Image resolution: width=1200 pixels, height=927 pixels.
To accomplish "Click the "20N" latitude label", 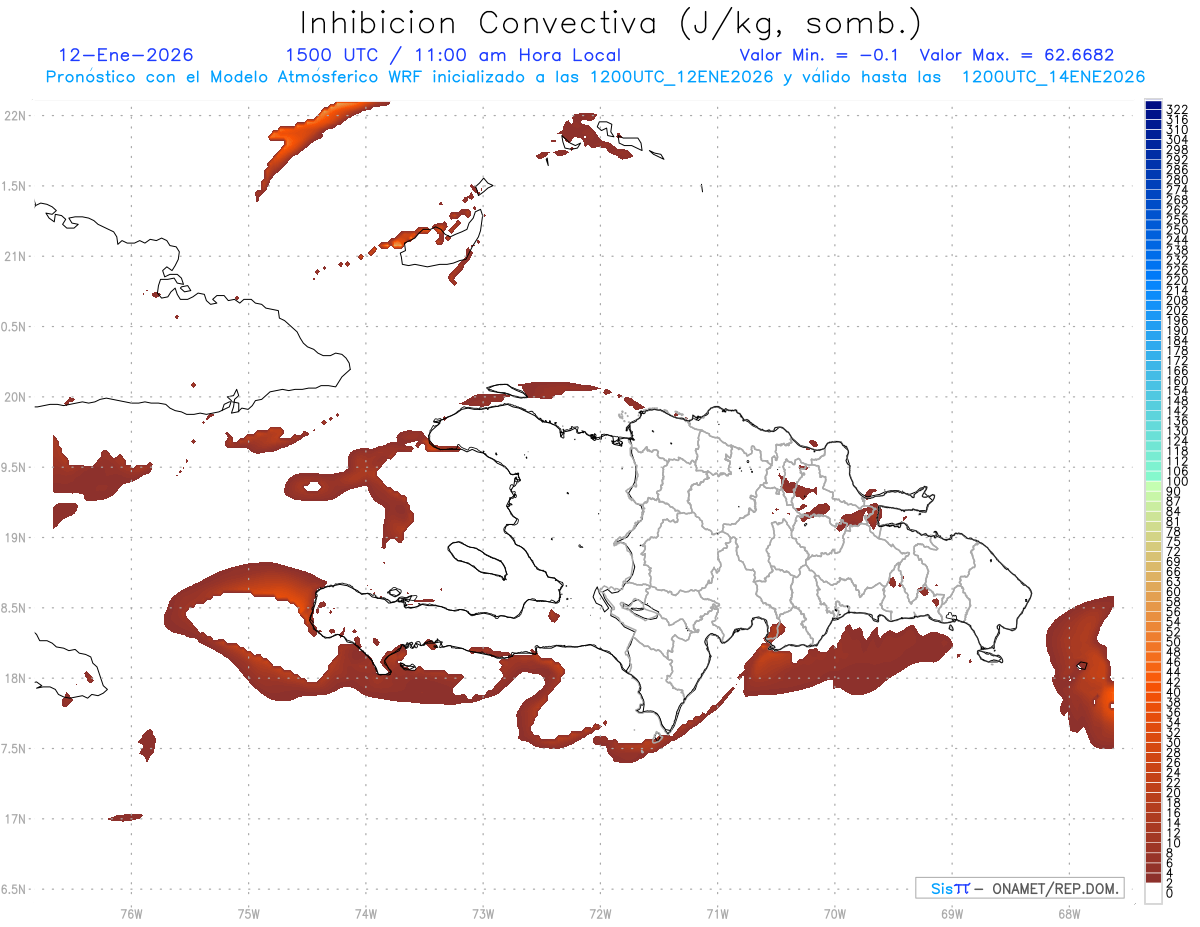I will pyautogui.click(x=14, y=397).
